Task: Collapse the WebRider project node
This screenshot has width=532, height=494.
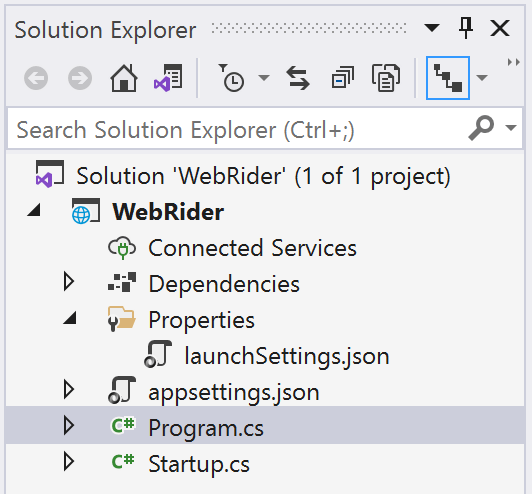Action: tap(34, 210)
